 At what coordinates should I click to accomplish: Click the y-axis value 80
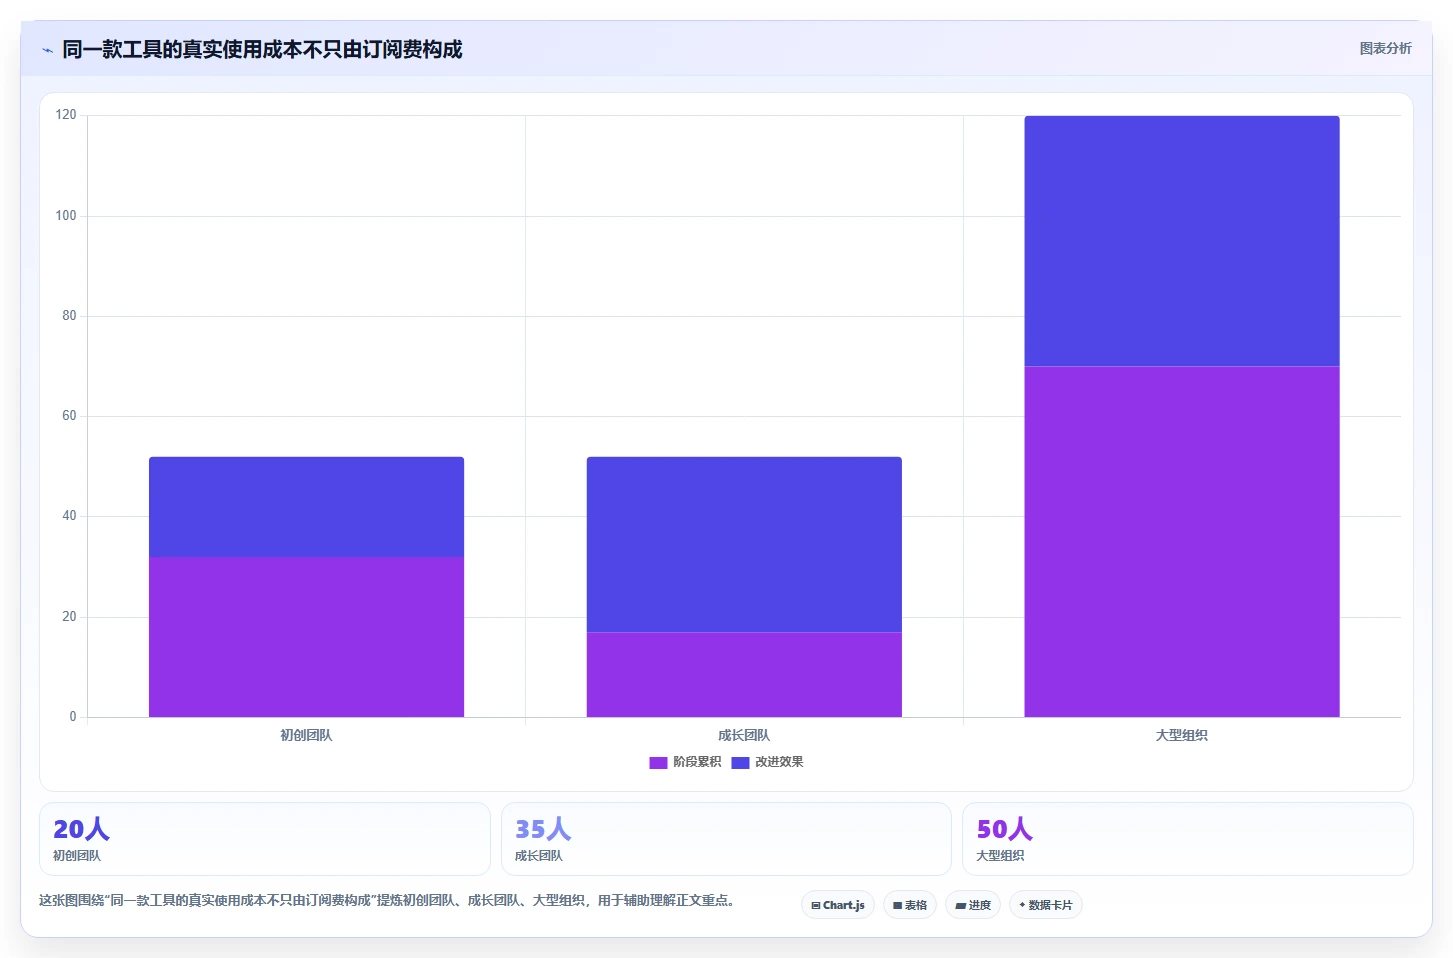pyautogui.click(x=69, y=315)
